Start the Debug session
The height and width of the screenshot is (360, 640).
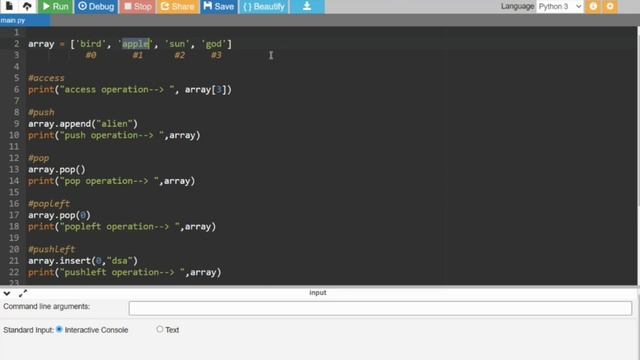(96, 7)
